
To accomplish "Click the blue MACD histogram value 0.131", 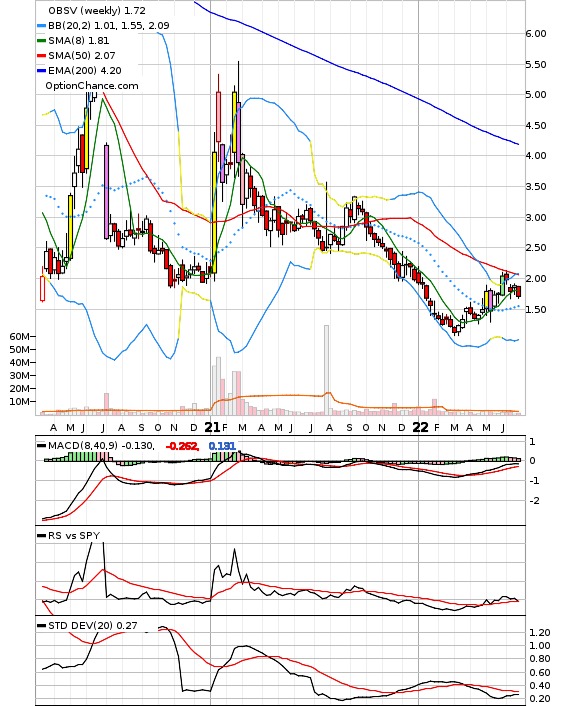I will [x=222, y=446].
